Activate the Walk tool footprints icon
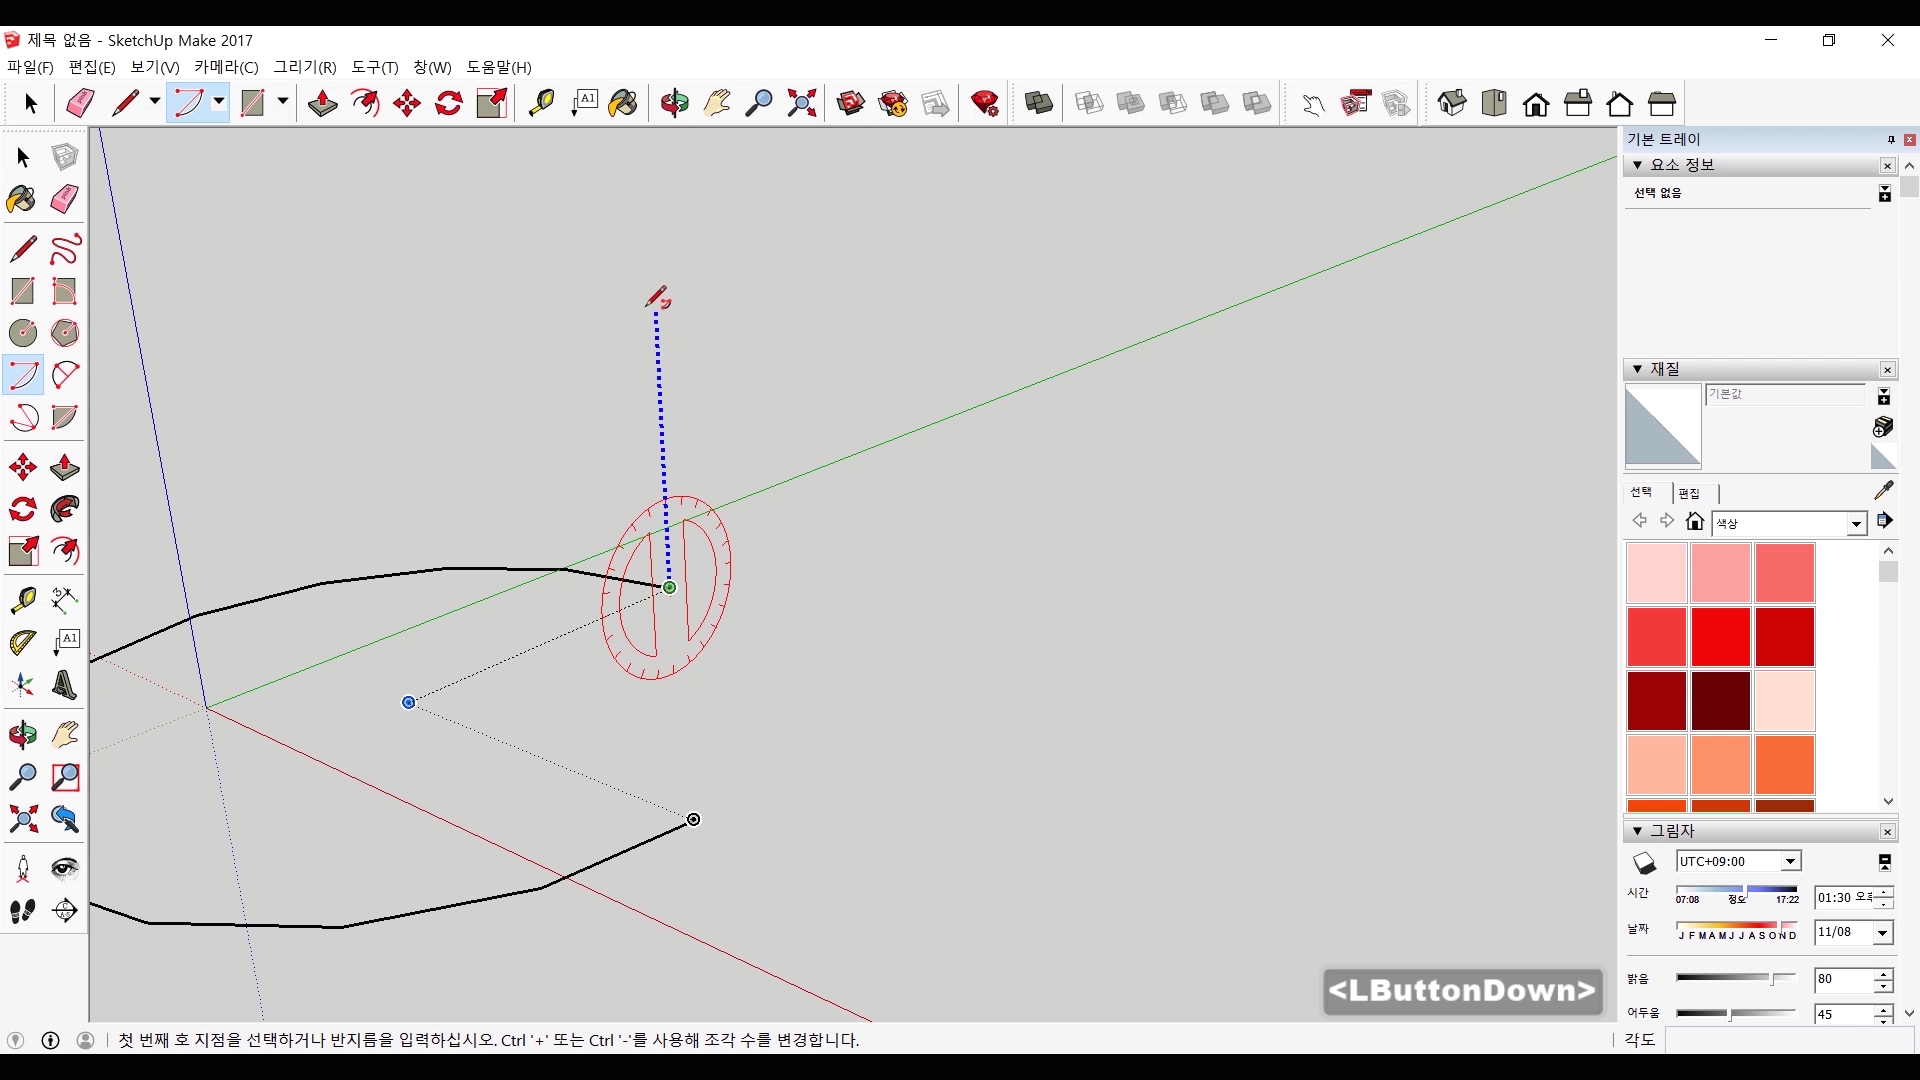The image size is (1920, 1080). tap(22, 911)
